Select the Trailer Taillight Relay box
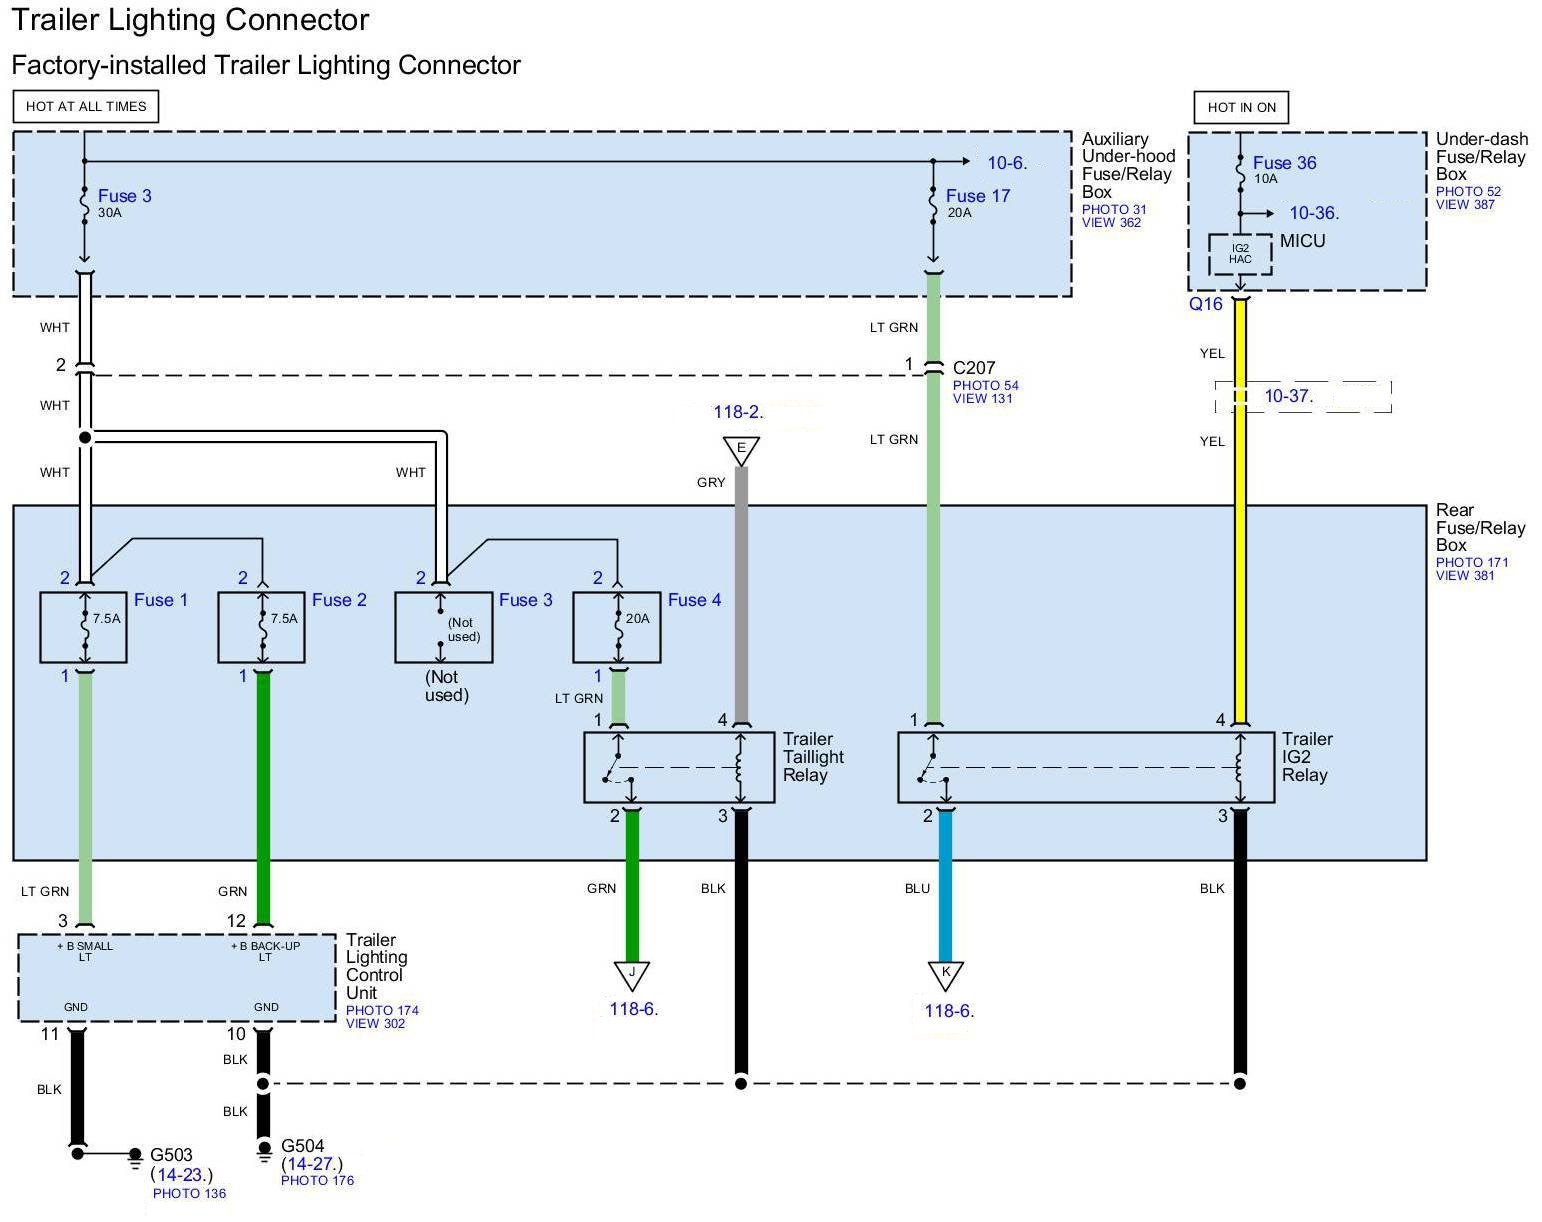This screenshot has height=1222, width=1542. click(x=678, y=767)
